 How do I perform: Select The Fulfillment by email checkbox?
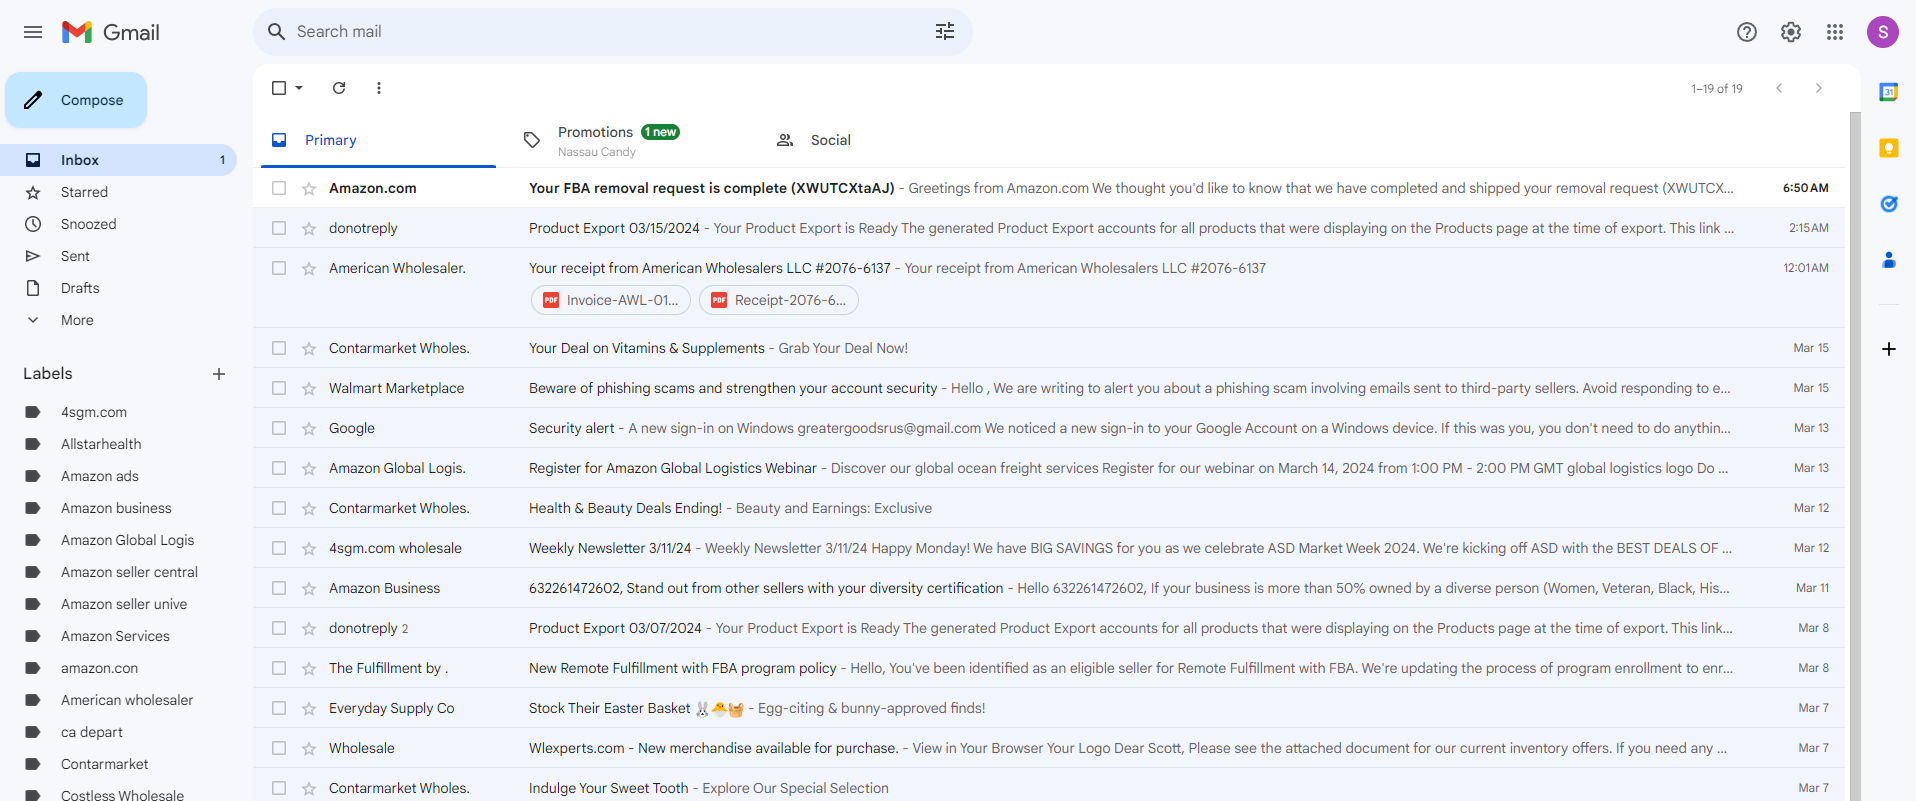click(x=279, y=668)
